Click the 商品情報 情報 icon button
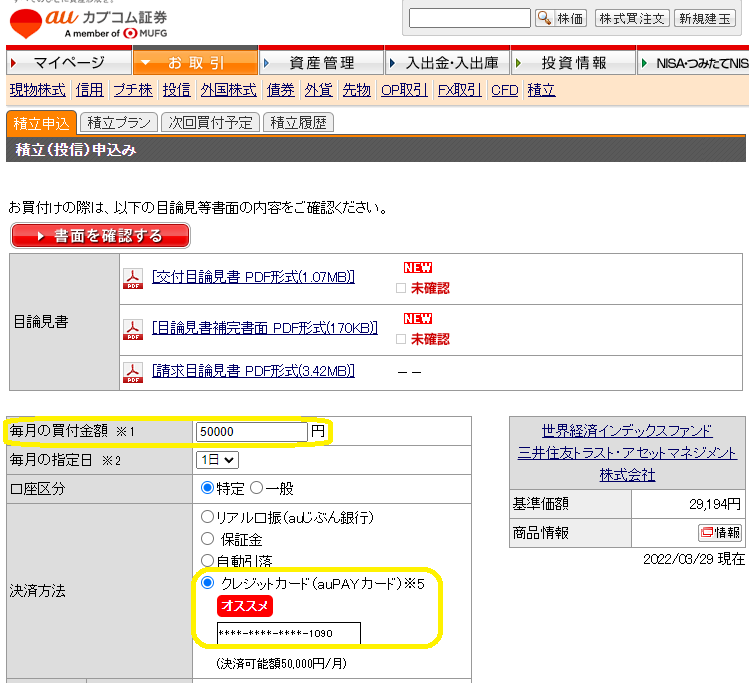749x683 pixels. pyautogui.click(x=720, y=533)
